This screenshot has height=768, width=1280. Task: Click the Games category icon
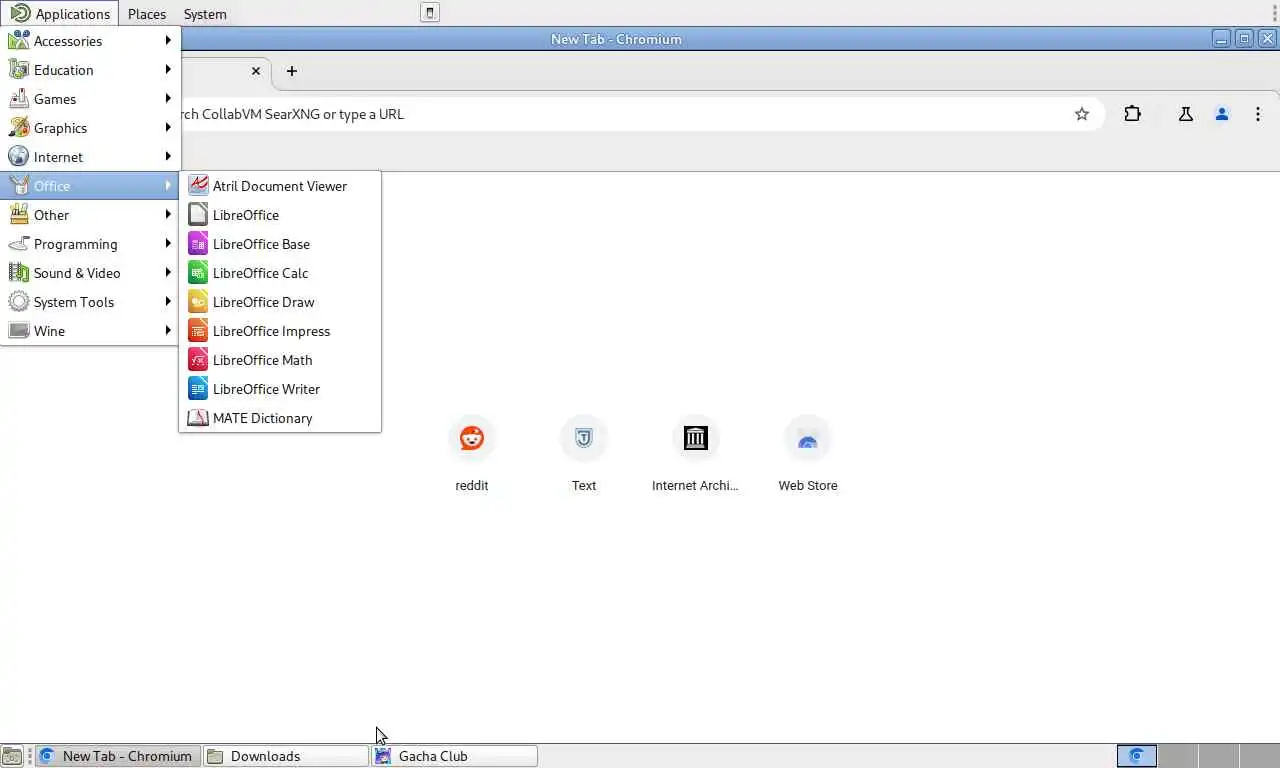tap(18, 99)
